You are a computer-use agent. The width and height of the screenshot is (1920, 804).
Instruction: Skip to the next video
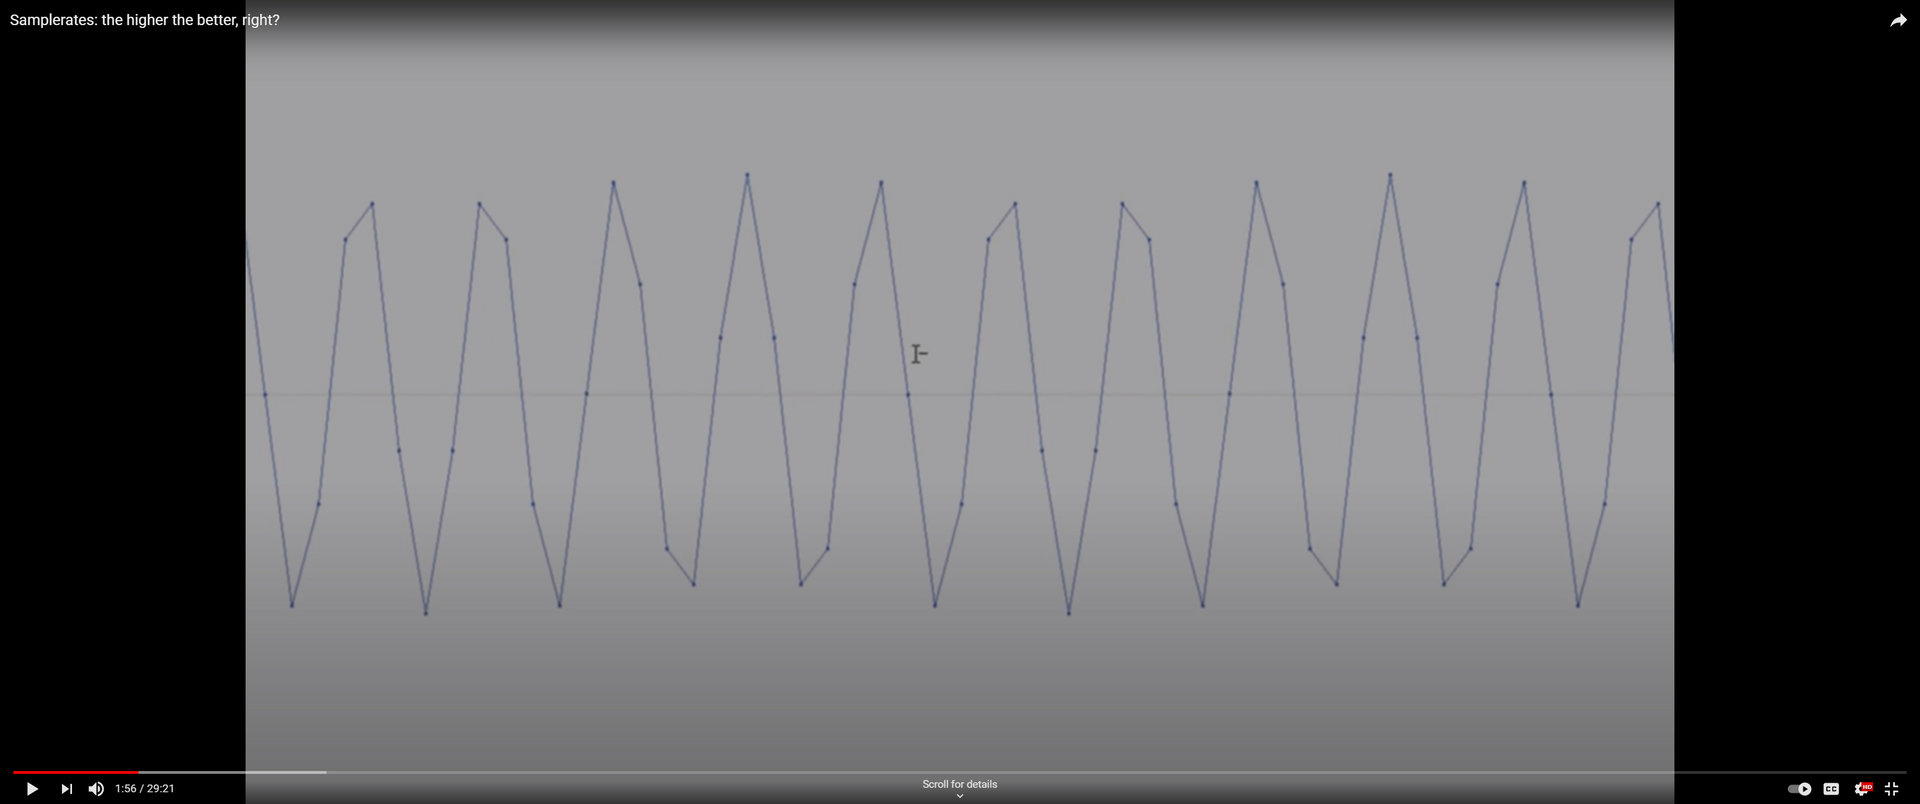tap(66, 789)
